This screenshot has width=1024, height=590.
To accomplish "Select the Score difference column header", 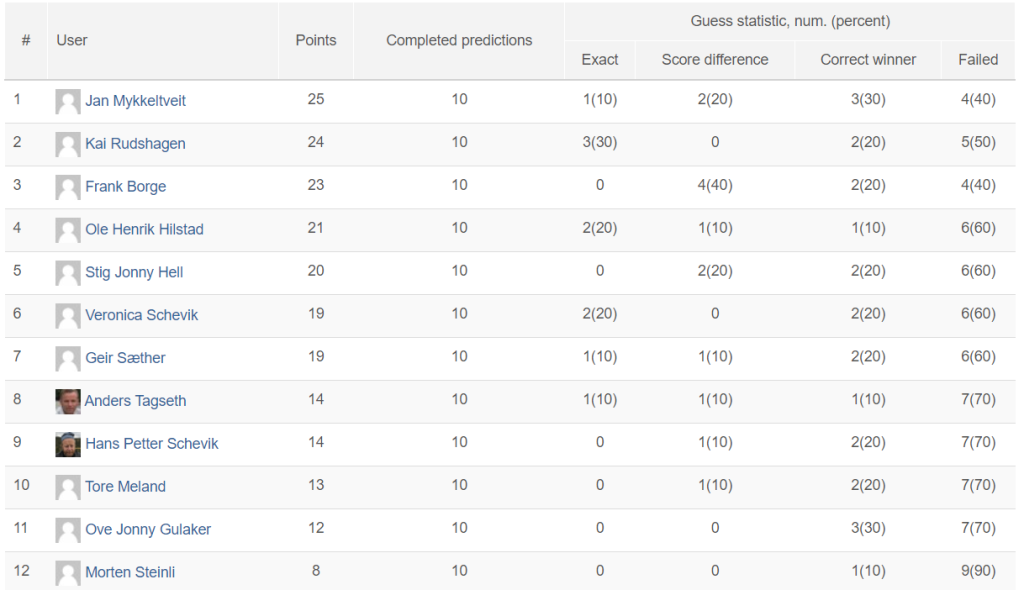I will tap(714, 59).
